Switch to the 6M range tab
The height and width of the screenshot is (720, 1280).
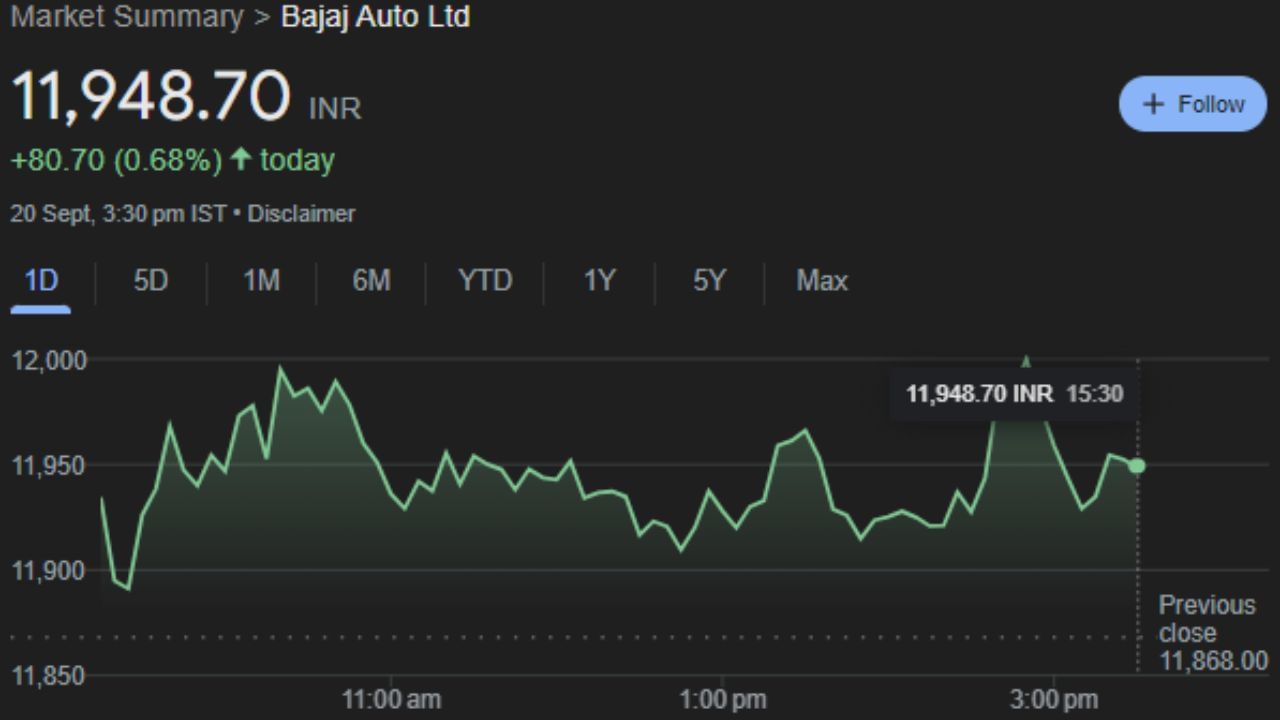coord(371,281)
